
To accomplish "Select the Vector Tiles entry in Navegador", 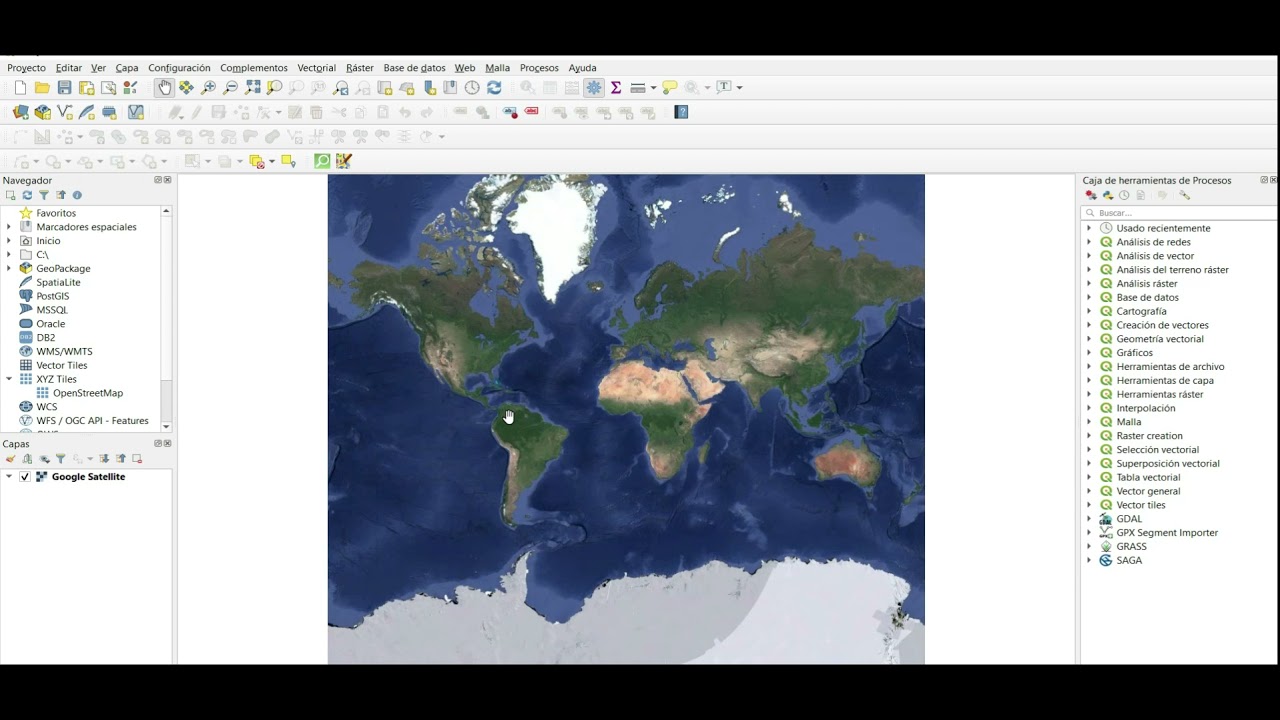I will tap(62, 365).
